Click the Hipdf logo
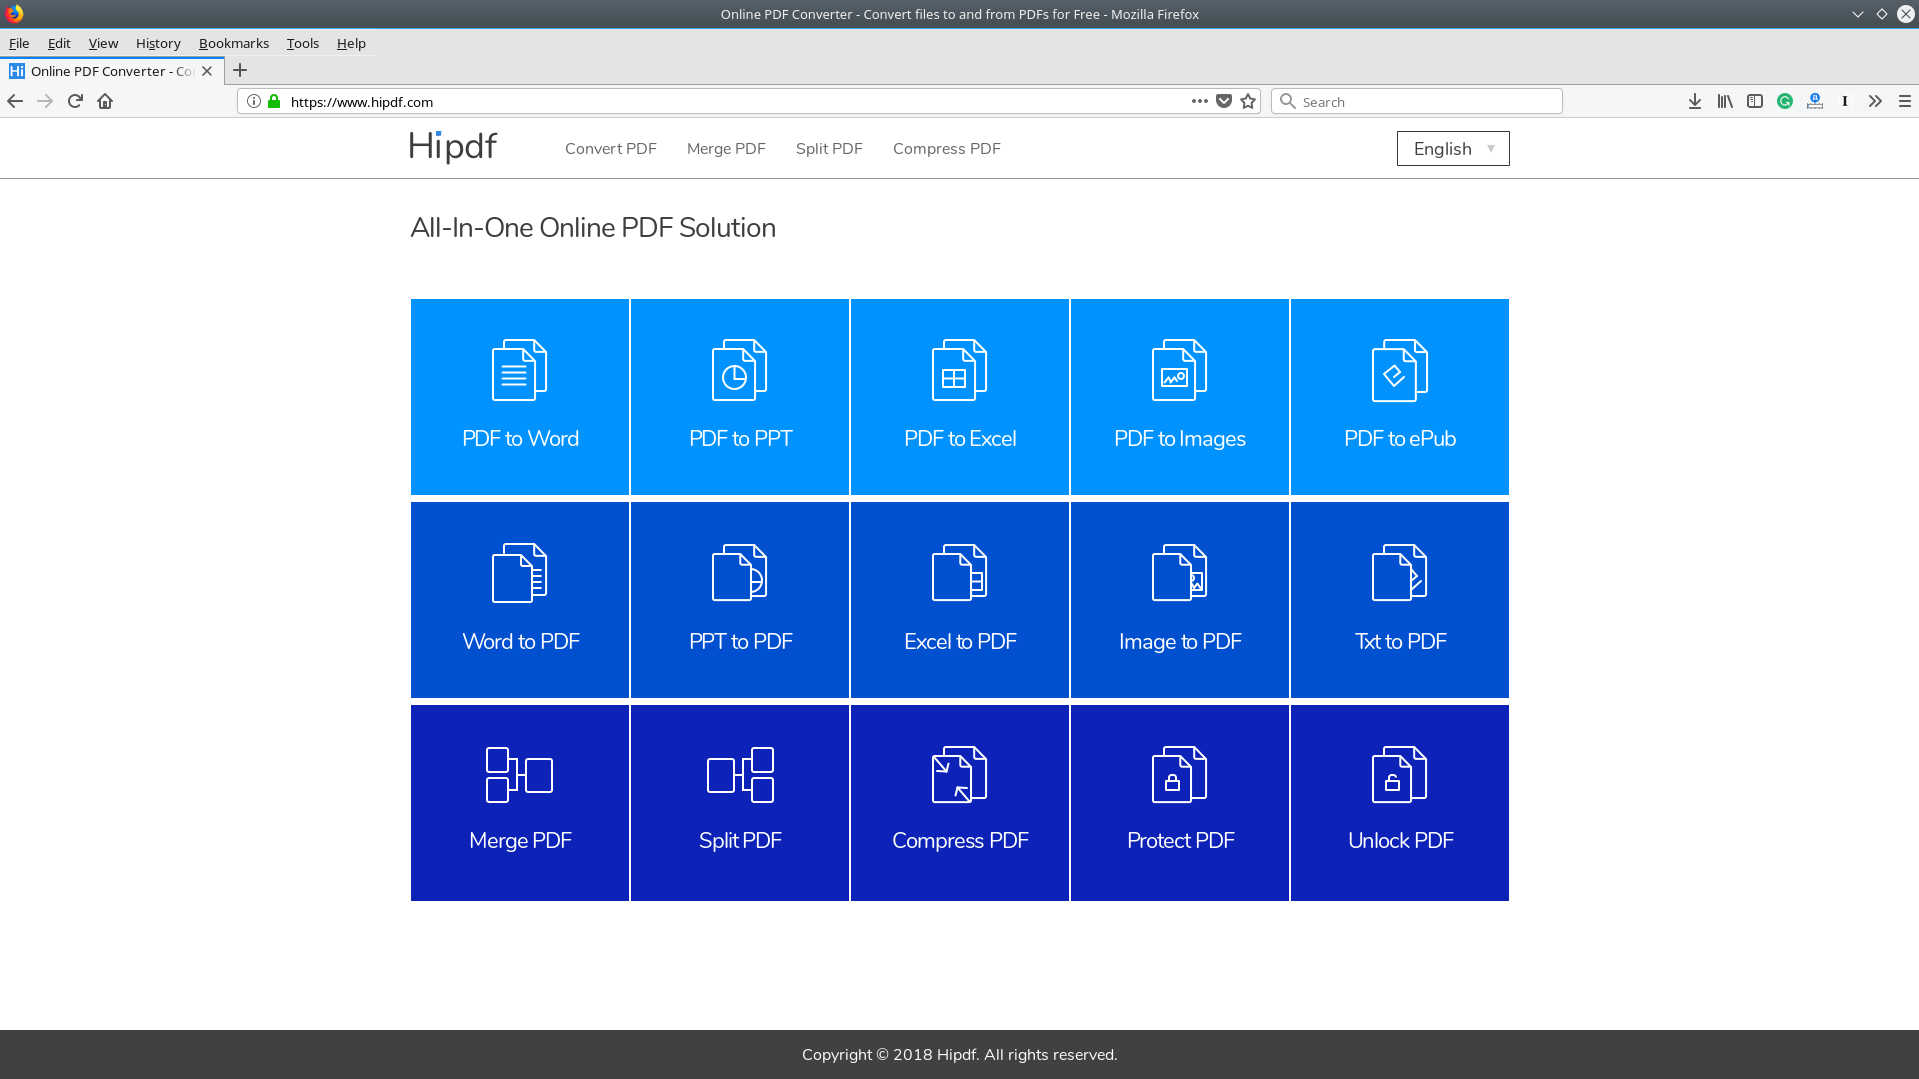 tap(453, 147)
